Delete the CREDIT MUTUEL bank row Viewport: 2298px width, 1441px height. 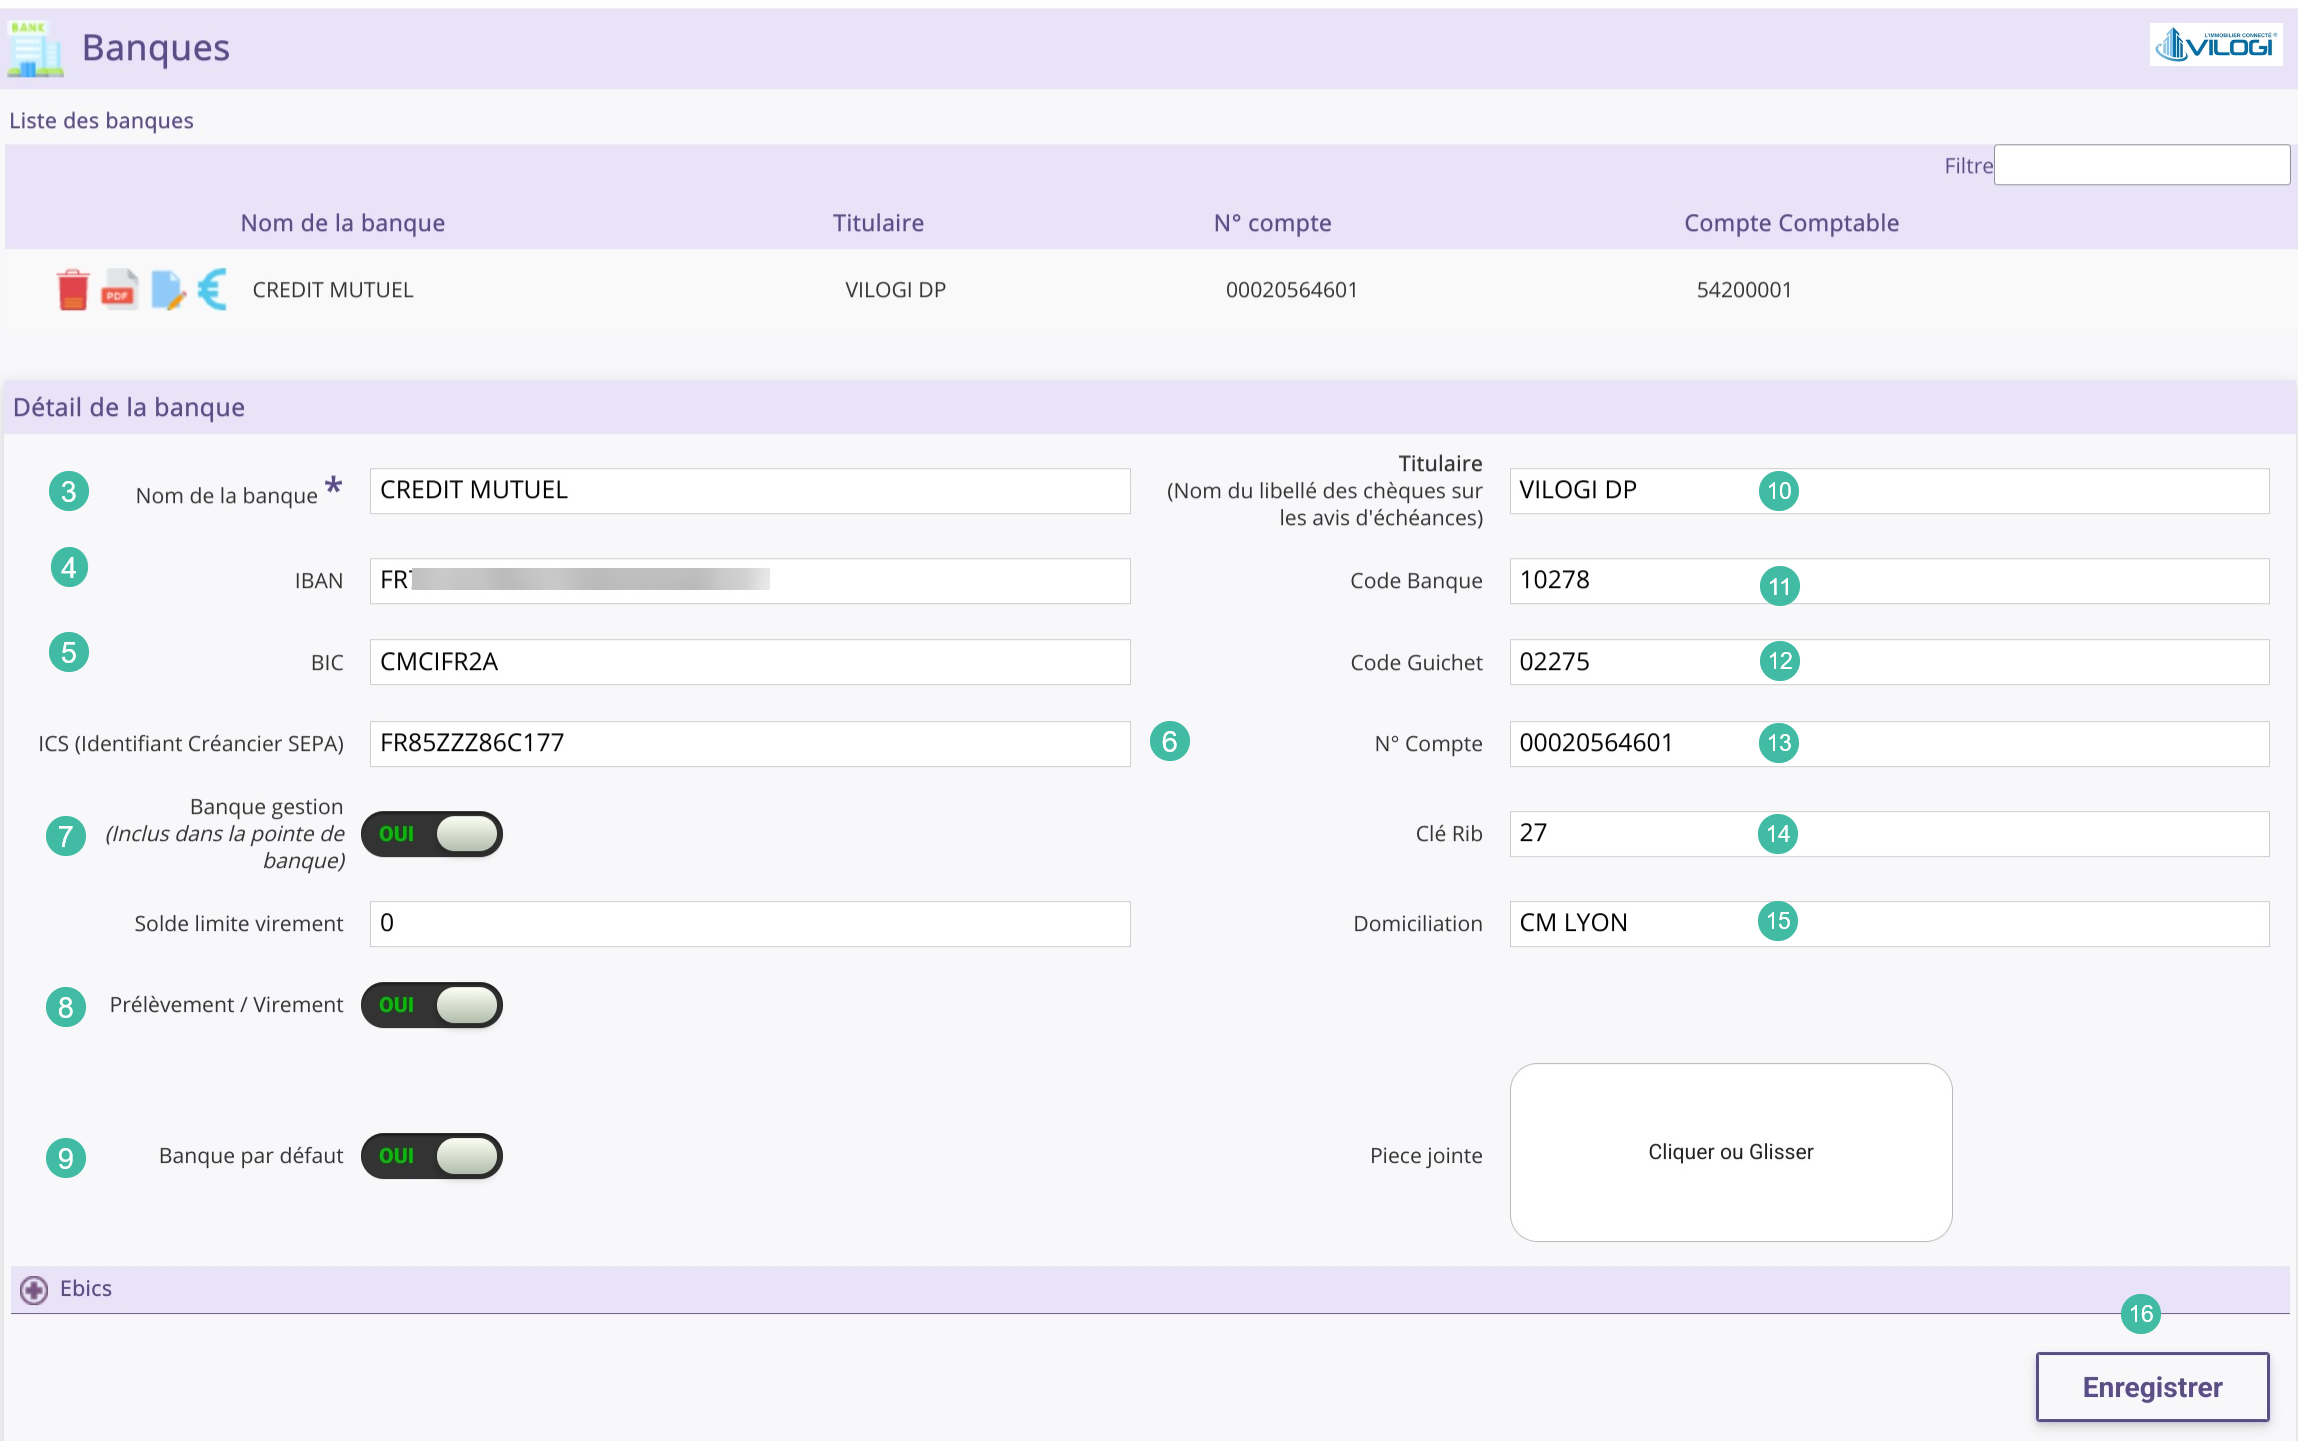pos(72,290)
